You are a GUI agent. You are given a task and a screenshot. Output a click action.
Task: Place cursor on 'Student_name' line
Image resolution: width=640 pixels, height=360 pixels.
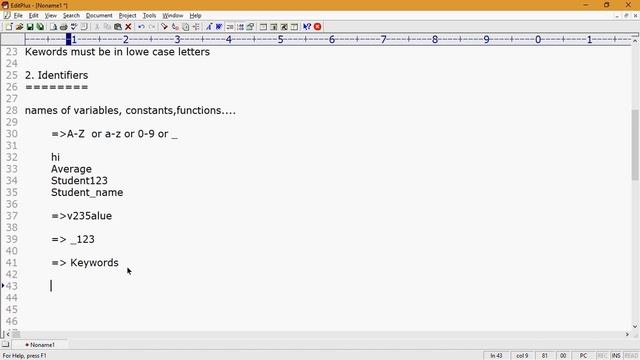click(x=87, y=193)
